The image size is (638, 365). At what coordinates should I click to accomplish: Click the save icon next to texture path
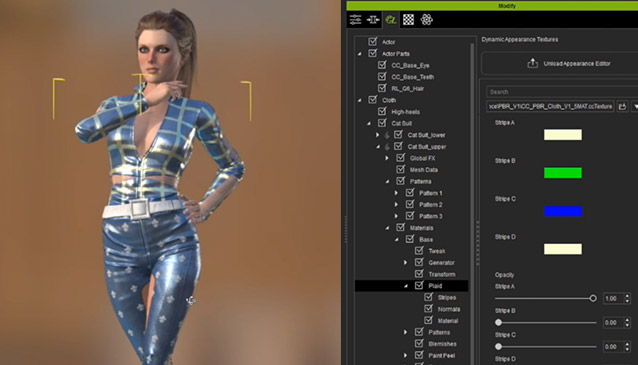coord(622,107)
